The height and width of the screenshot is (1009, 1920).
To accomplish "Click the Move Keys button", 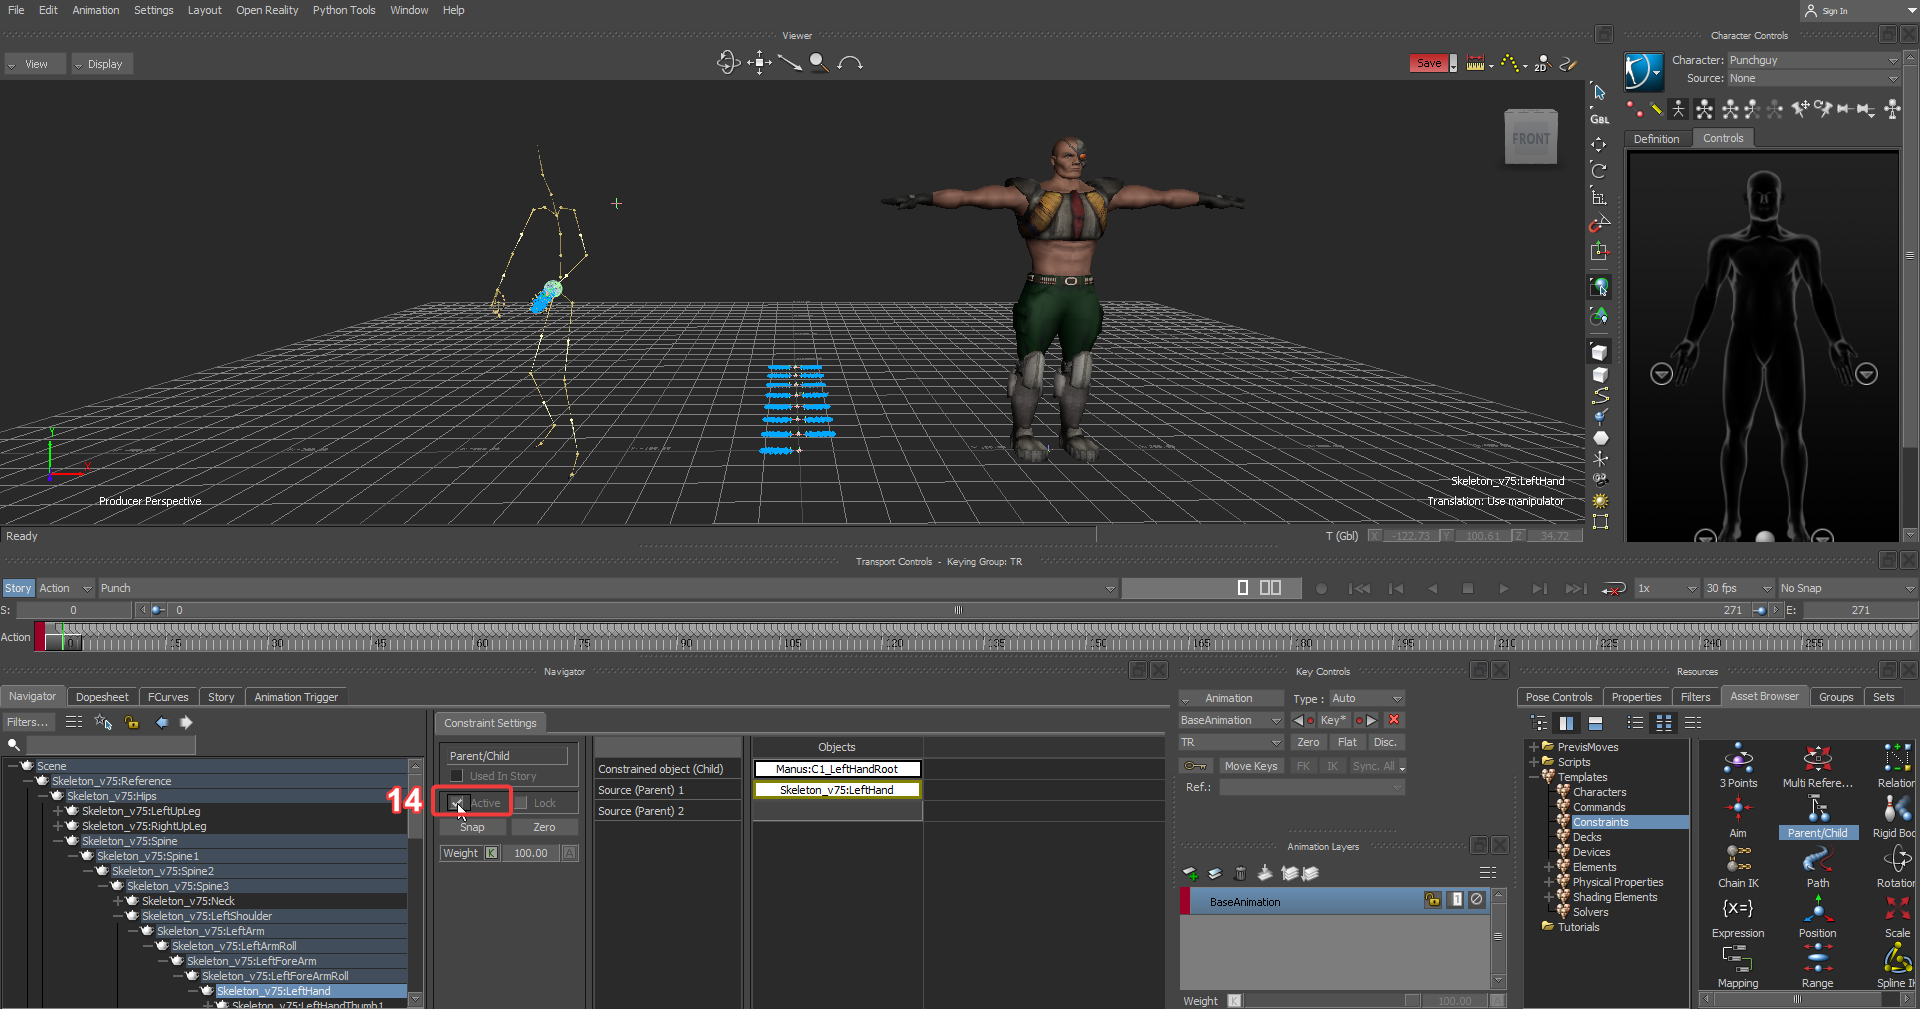I will (x=1250, y=766).
